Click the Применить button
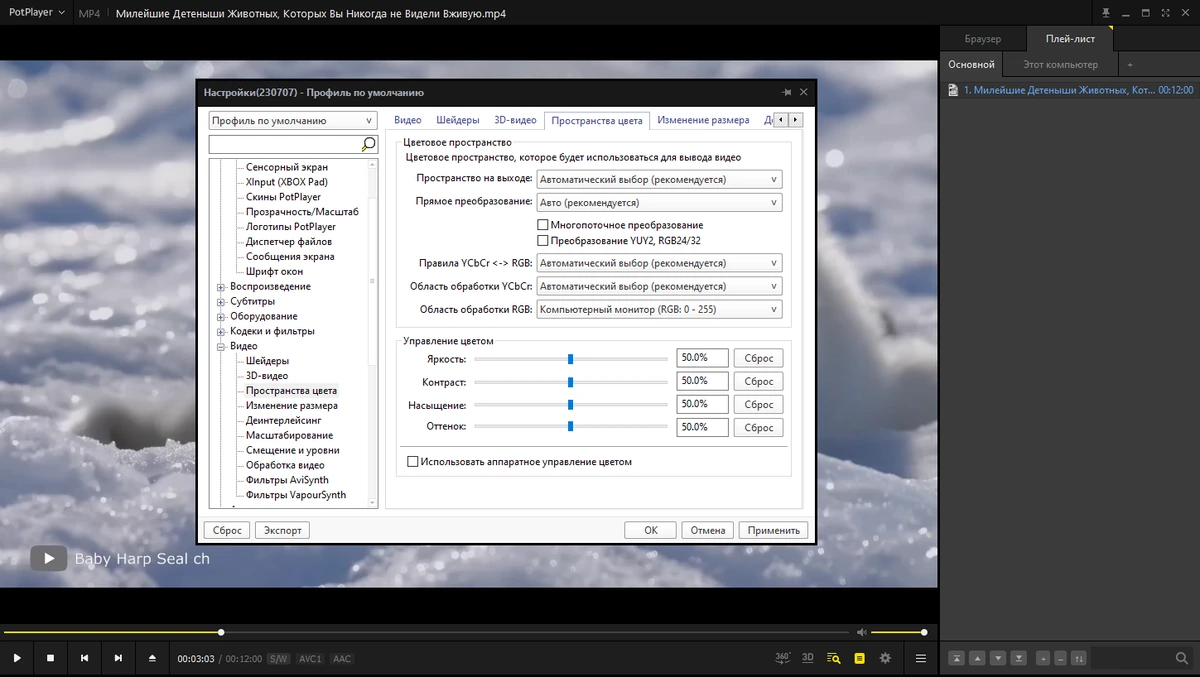 point(774,530)
